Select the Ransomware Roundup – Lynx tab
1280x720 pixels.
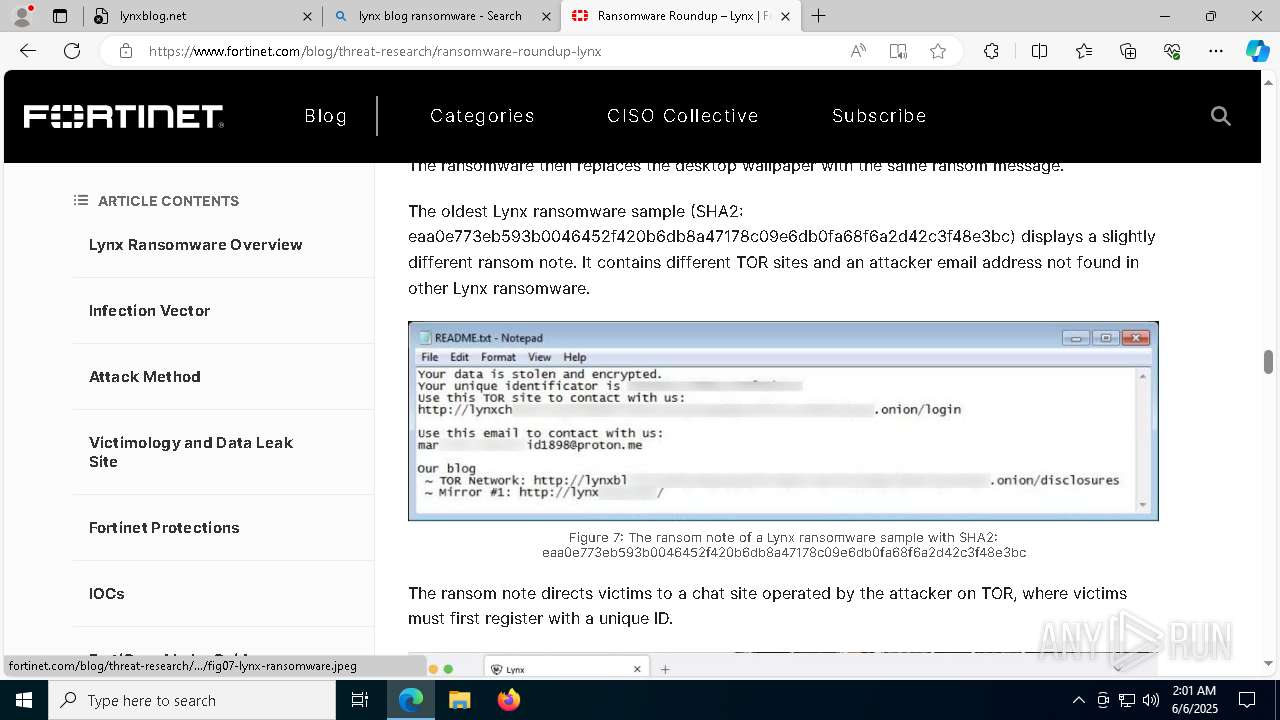pos(680,16)
